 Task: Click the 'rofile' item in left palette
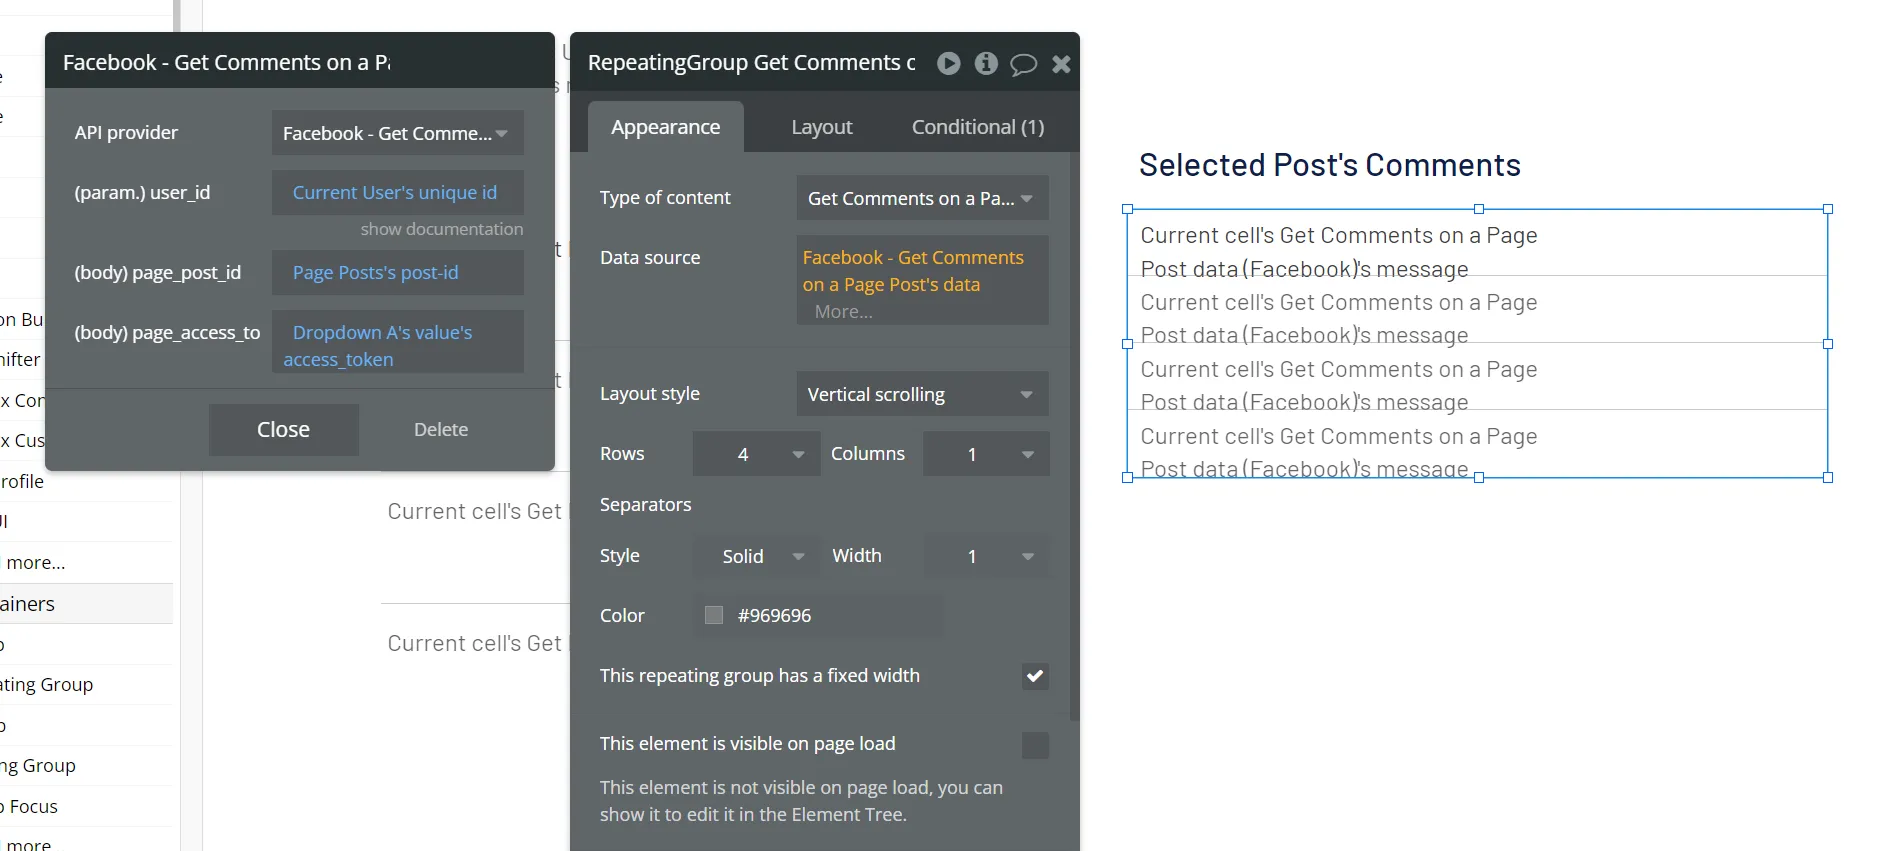[x=22, y=482]
